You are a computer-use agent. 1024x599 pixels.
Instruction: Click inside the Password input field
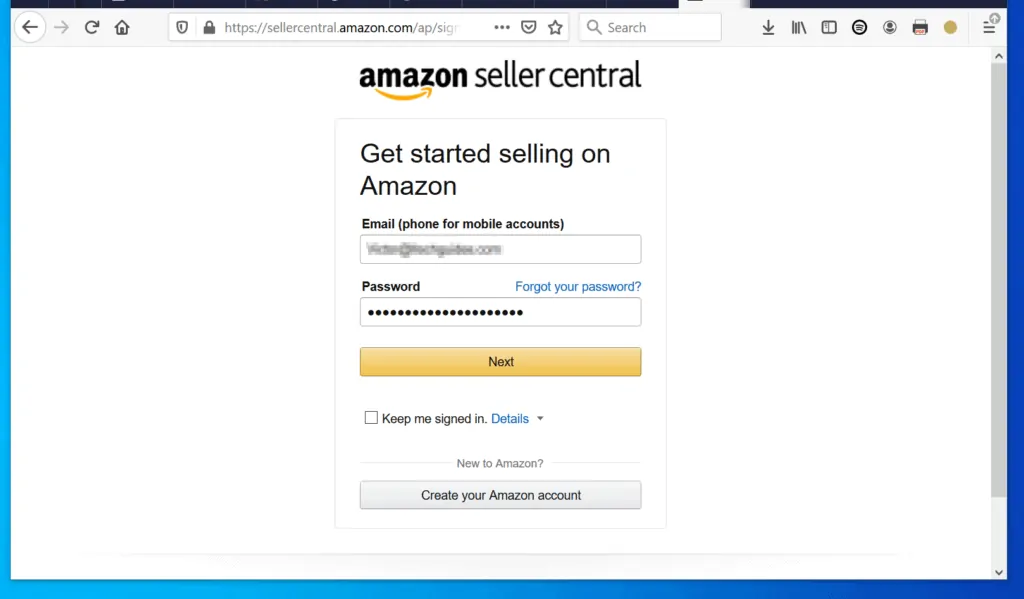coord(500,311)
